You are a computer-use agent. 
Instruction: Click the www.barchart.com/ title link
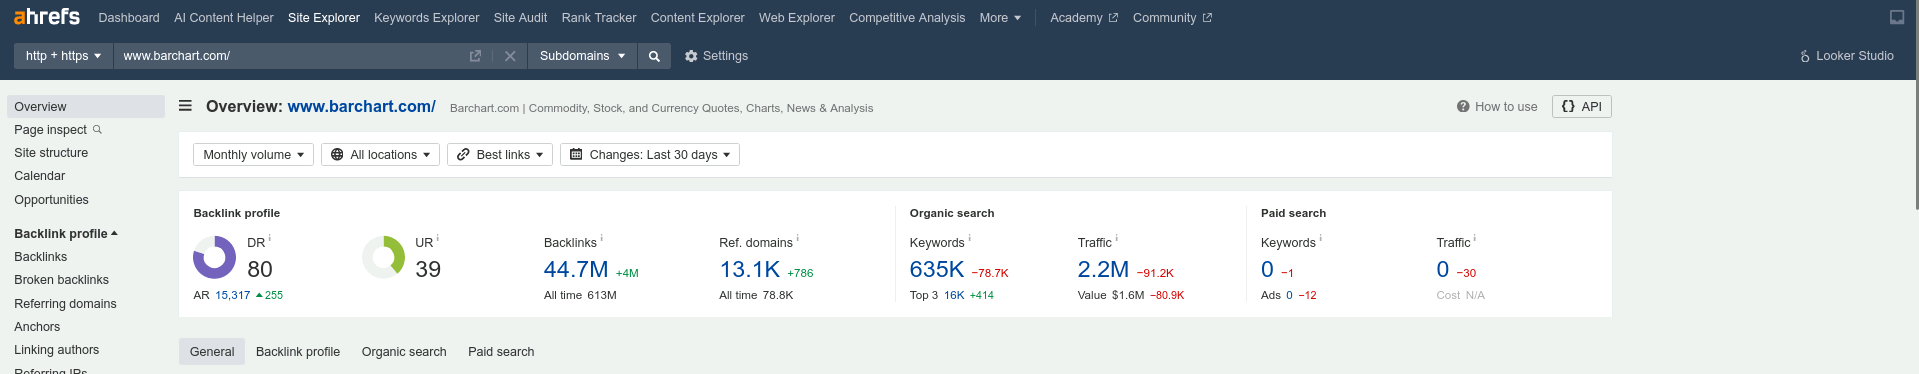[362, 106]
